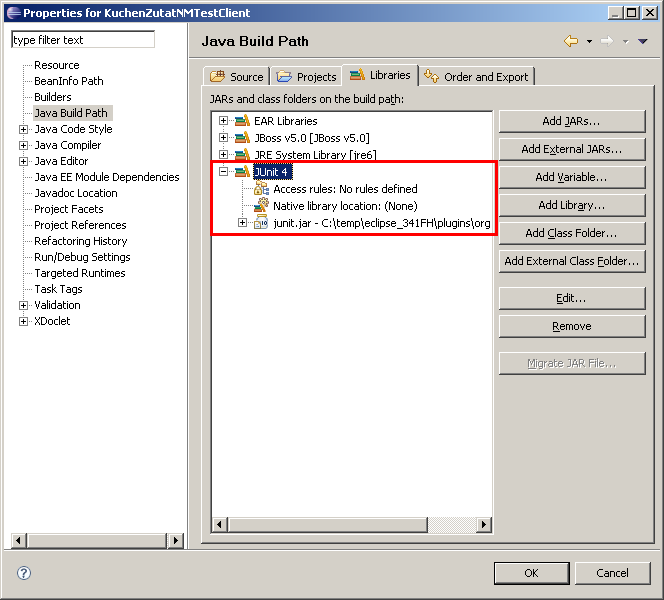
Task: Click the Source tab folder icon
Action: click(218, 77)
